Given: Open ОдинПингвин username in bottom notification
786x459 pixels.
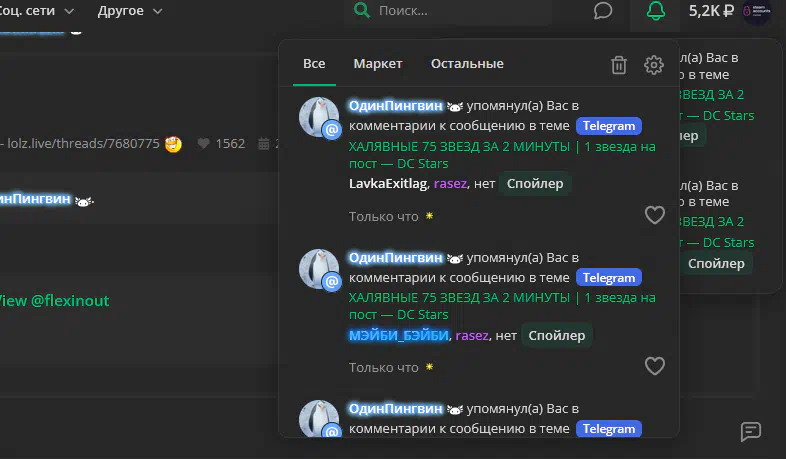Looking at the screenshot, I should click(396, 409).
